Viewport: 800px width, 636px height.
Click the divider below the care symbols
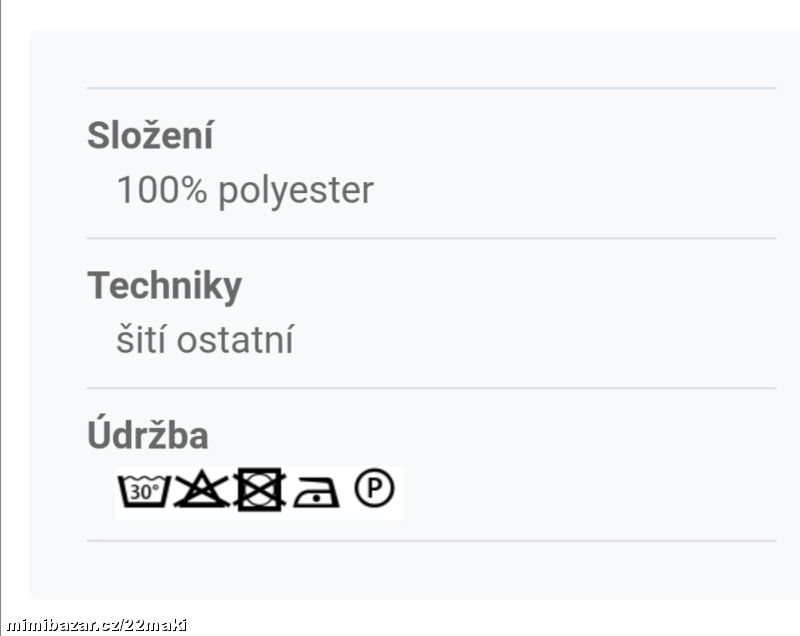coord(431,540)
